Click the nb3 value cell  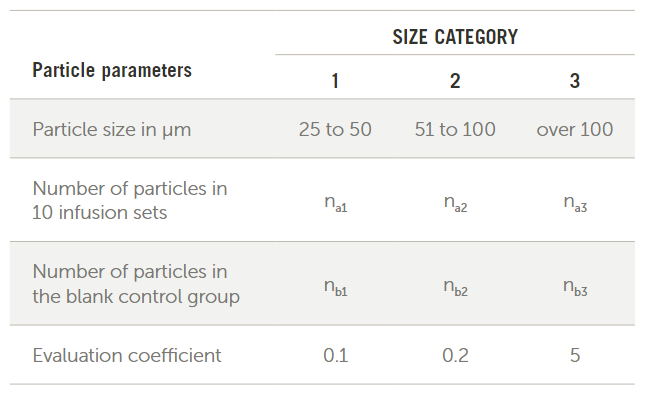pos(575,287)
